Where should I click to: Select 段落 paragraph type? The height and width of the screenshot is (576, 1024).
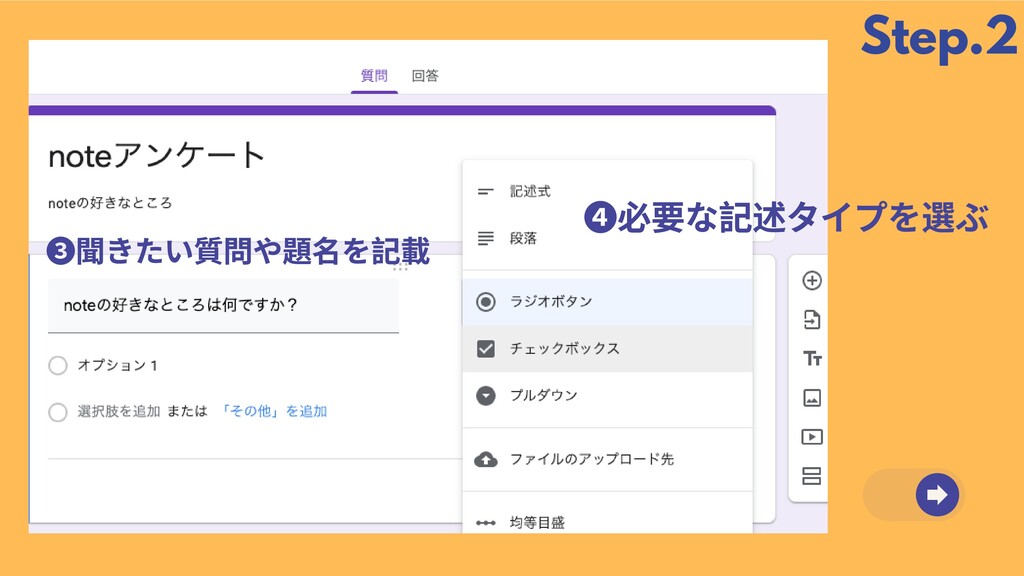click(607, 238)
